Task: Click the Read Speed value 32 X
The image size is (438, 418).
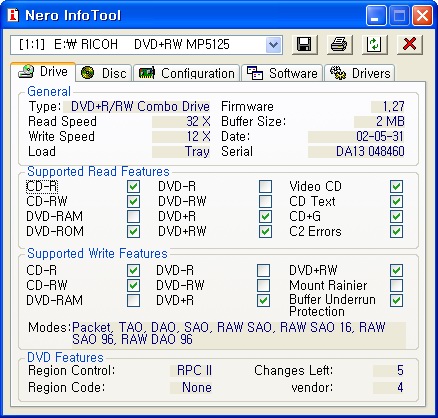Action: pos(181,122)
